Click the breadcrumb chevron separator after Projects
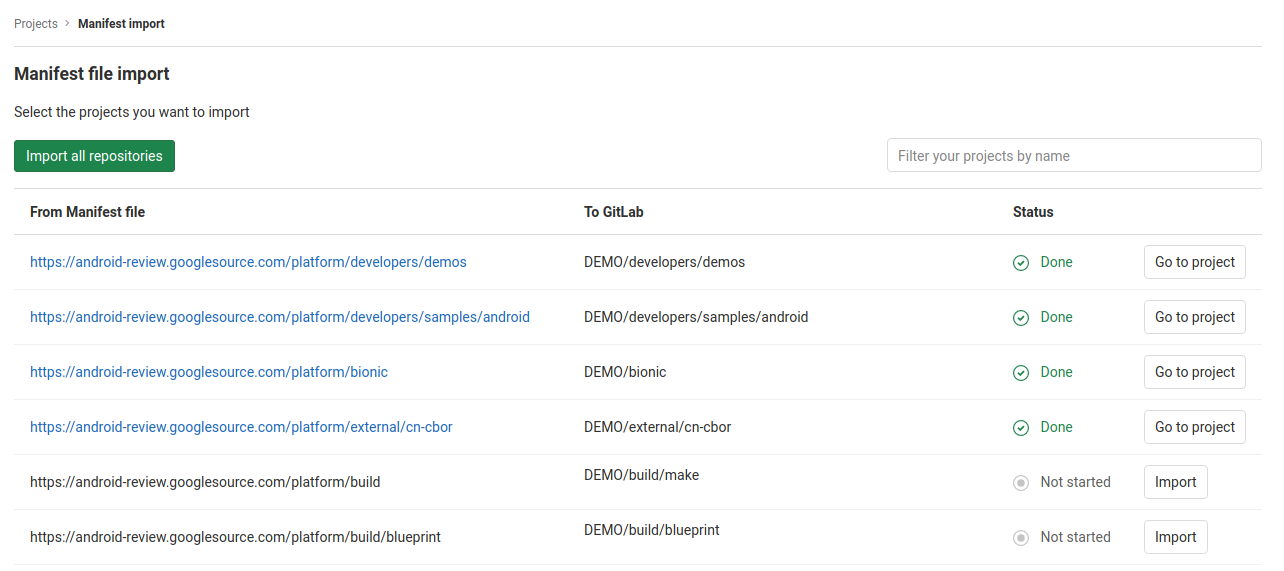The width and height of the screenshot is (1284, 571). (67, 24)
